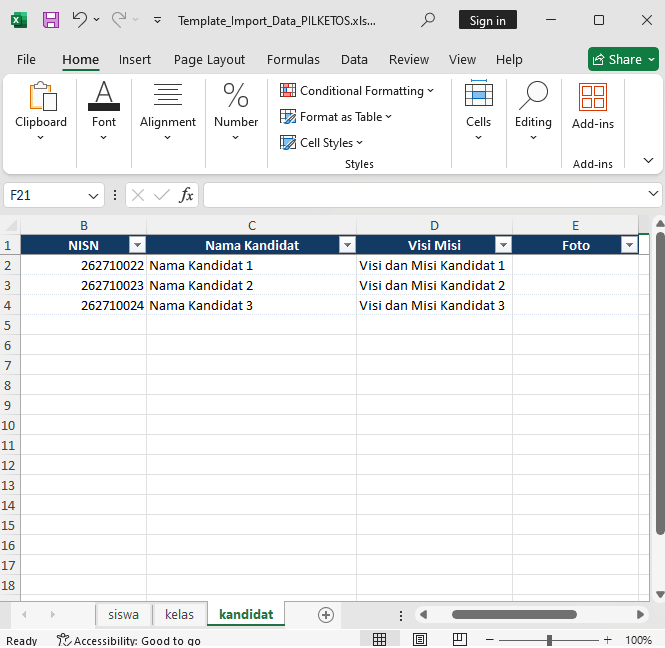665x648 pixels.
Task: Expand the formula bar chevron
Action: pyautogui.click(x=653, y=194)
